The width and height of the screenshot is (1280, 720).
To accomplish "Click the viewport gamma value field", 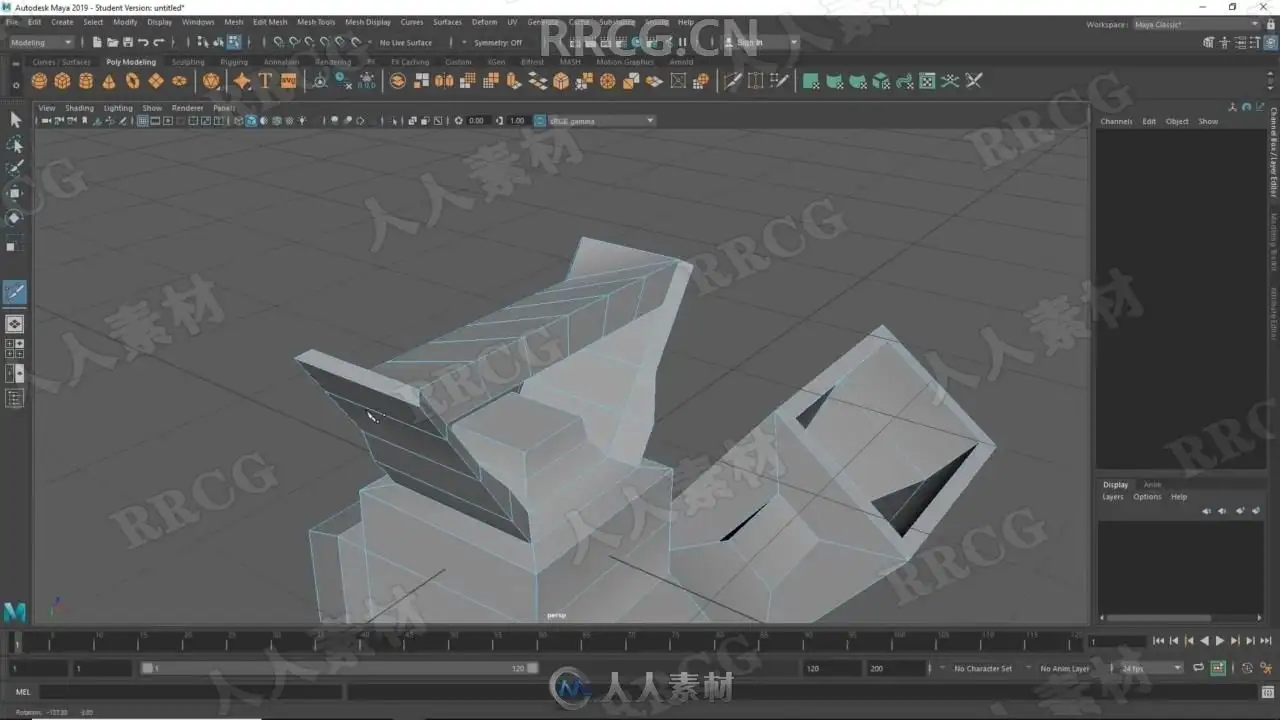I will 517,121.
